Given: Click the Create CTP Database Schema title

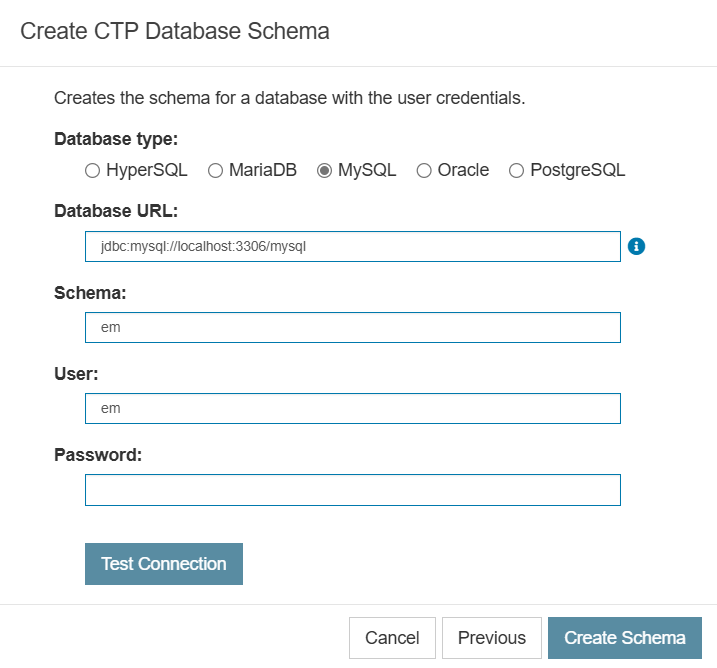Looking at the screenshot, I should pyautogui.click(x=175, y=31).
